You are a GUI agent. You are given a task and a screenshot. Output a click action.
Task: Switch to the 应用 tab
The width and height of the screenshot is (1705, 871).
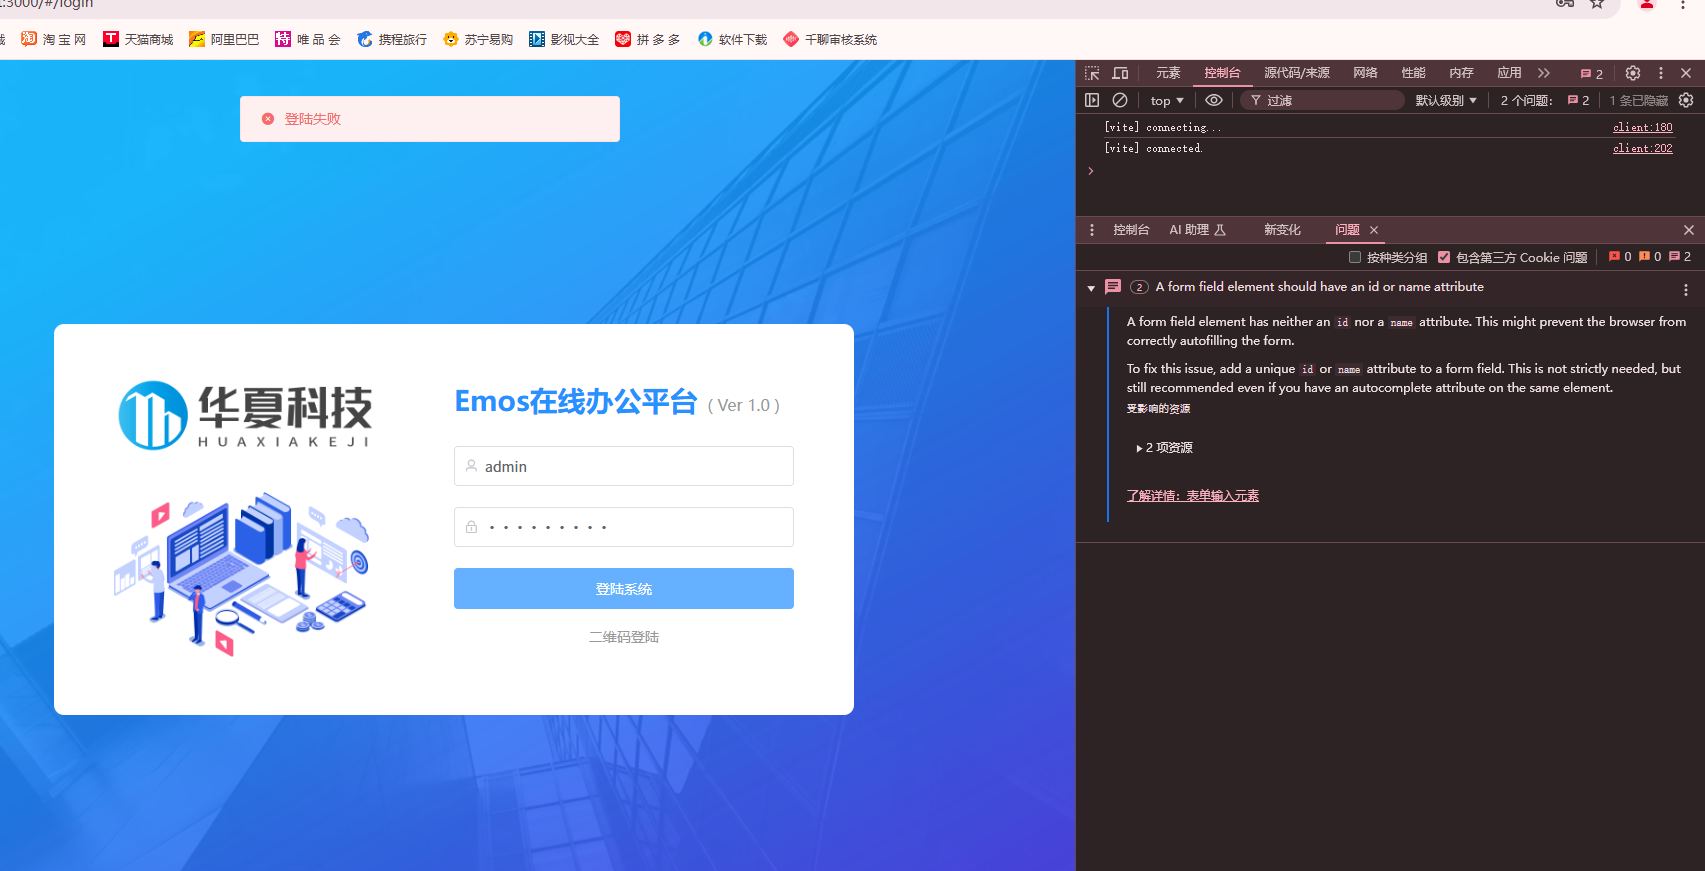pos(1509,73)
